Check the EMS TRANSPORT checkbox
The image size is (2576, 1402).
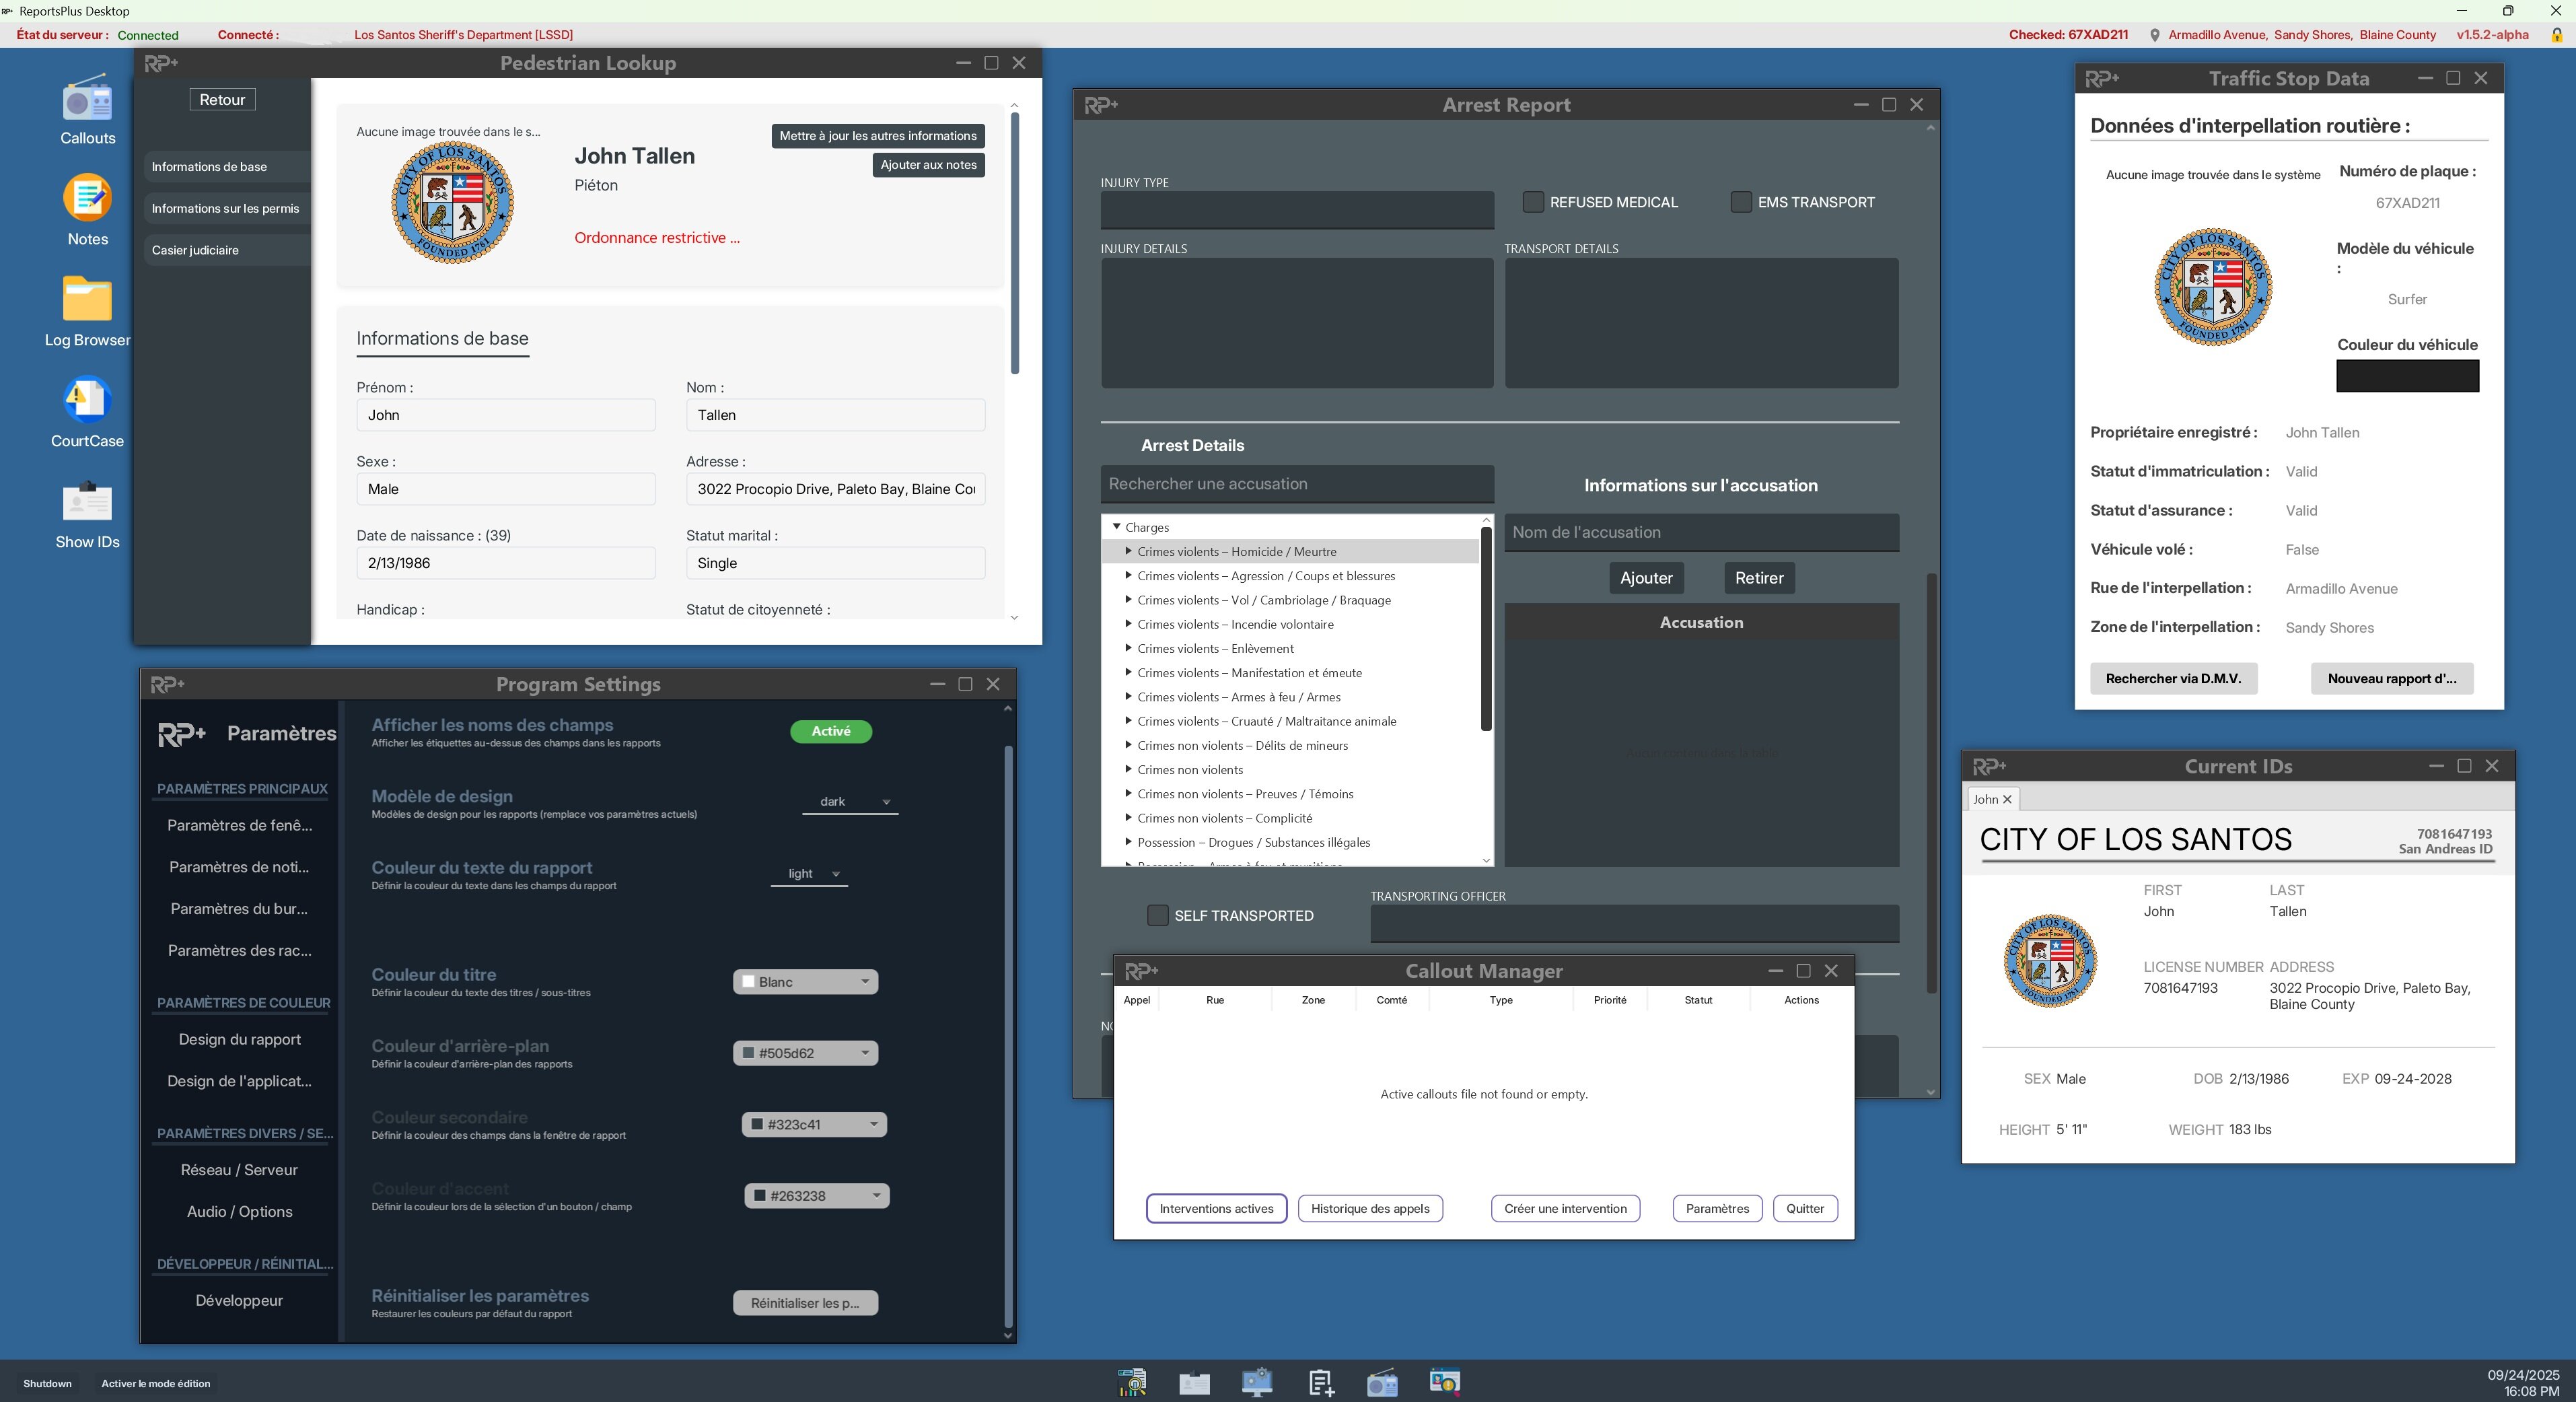[x=1741, y=202]
